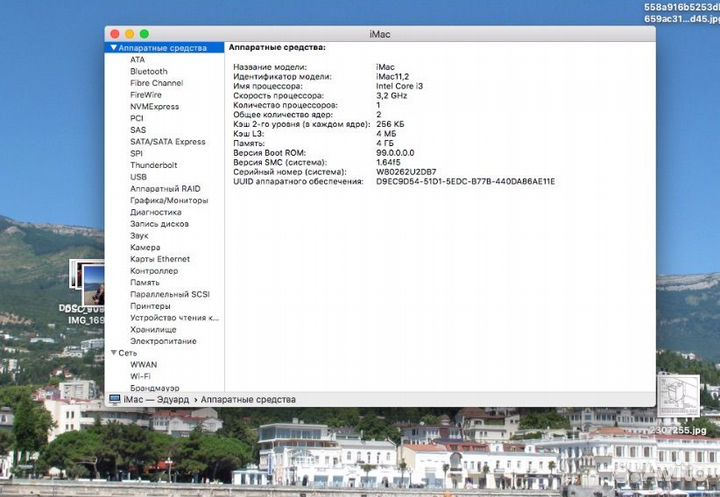720x497 pixels.
Task: Click the Boot ROM version 99.0.0.0.0
Action: point(395,153)
